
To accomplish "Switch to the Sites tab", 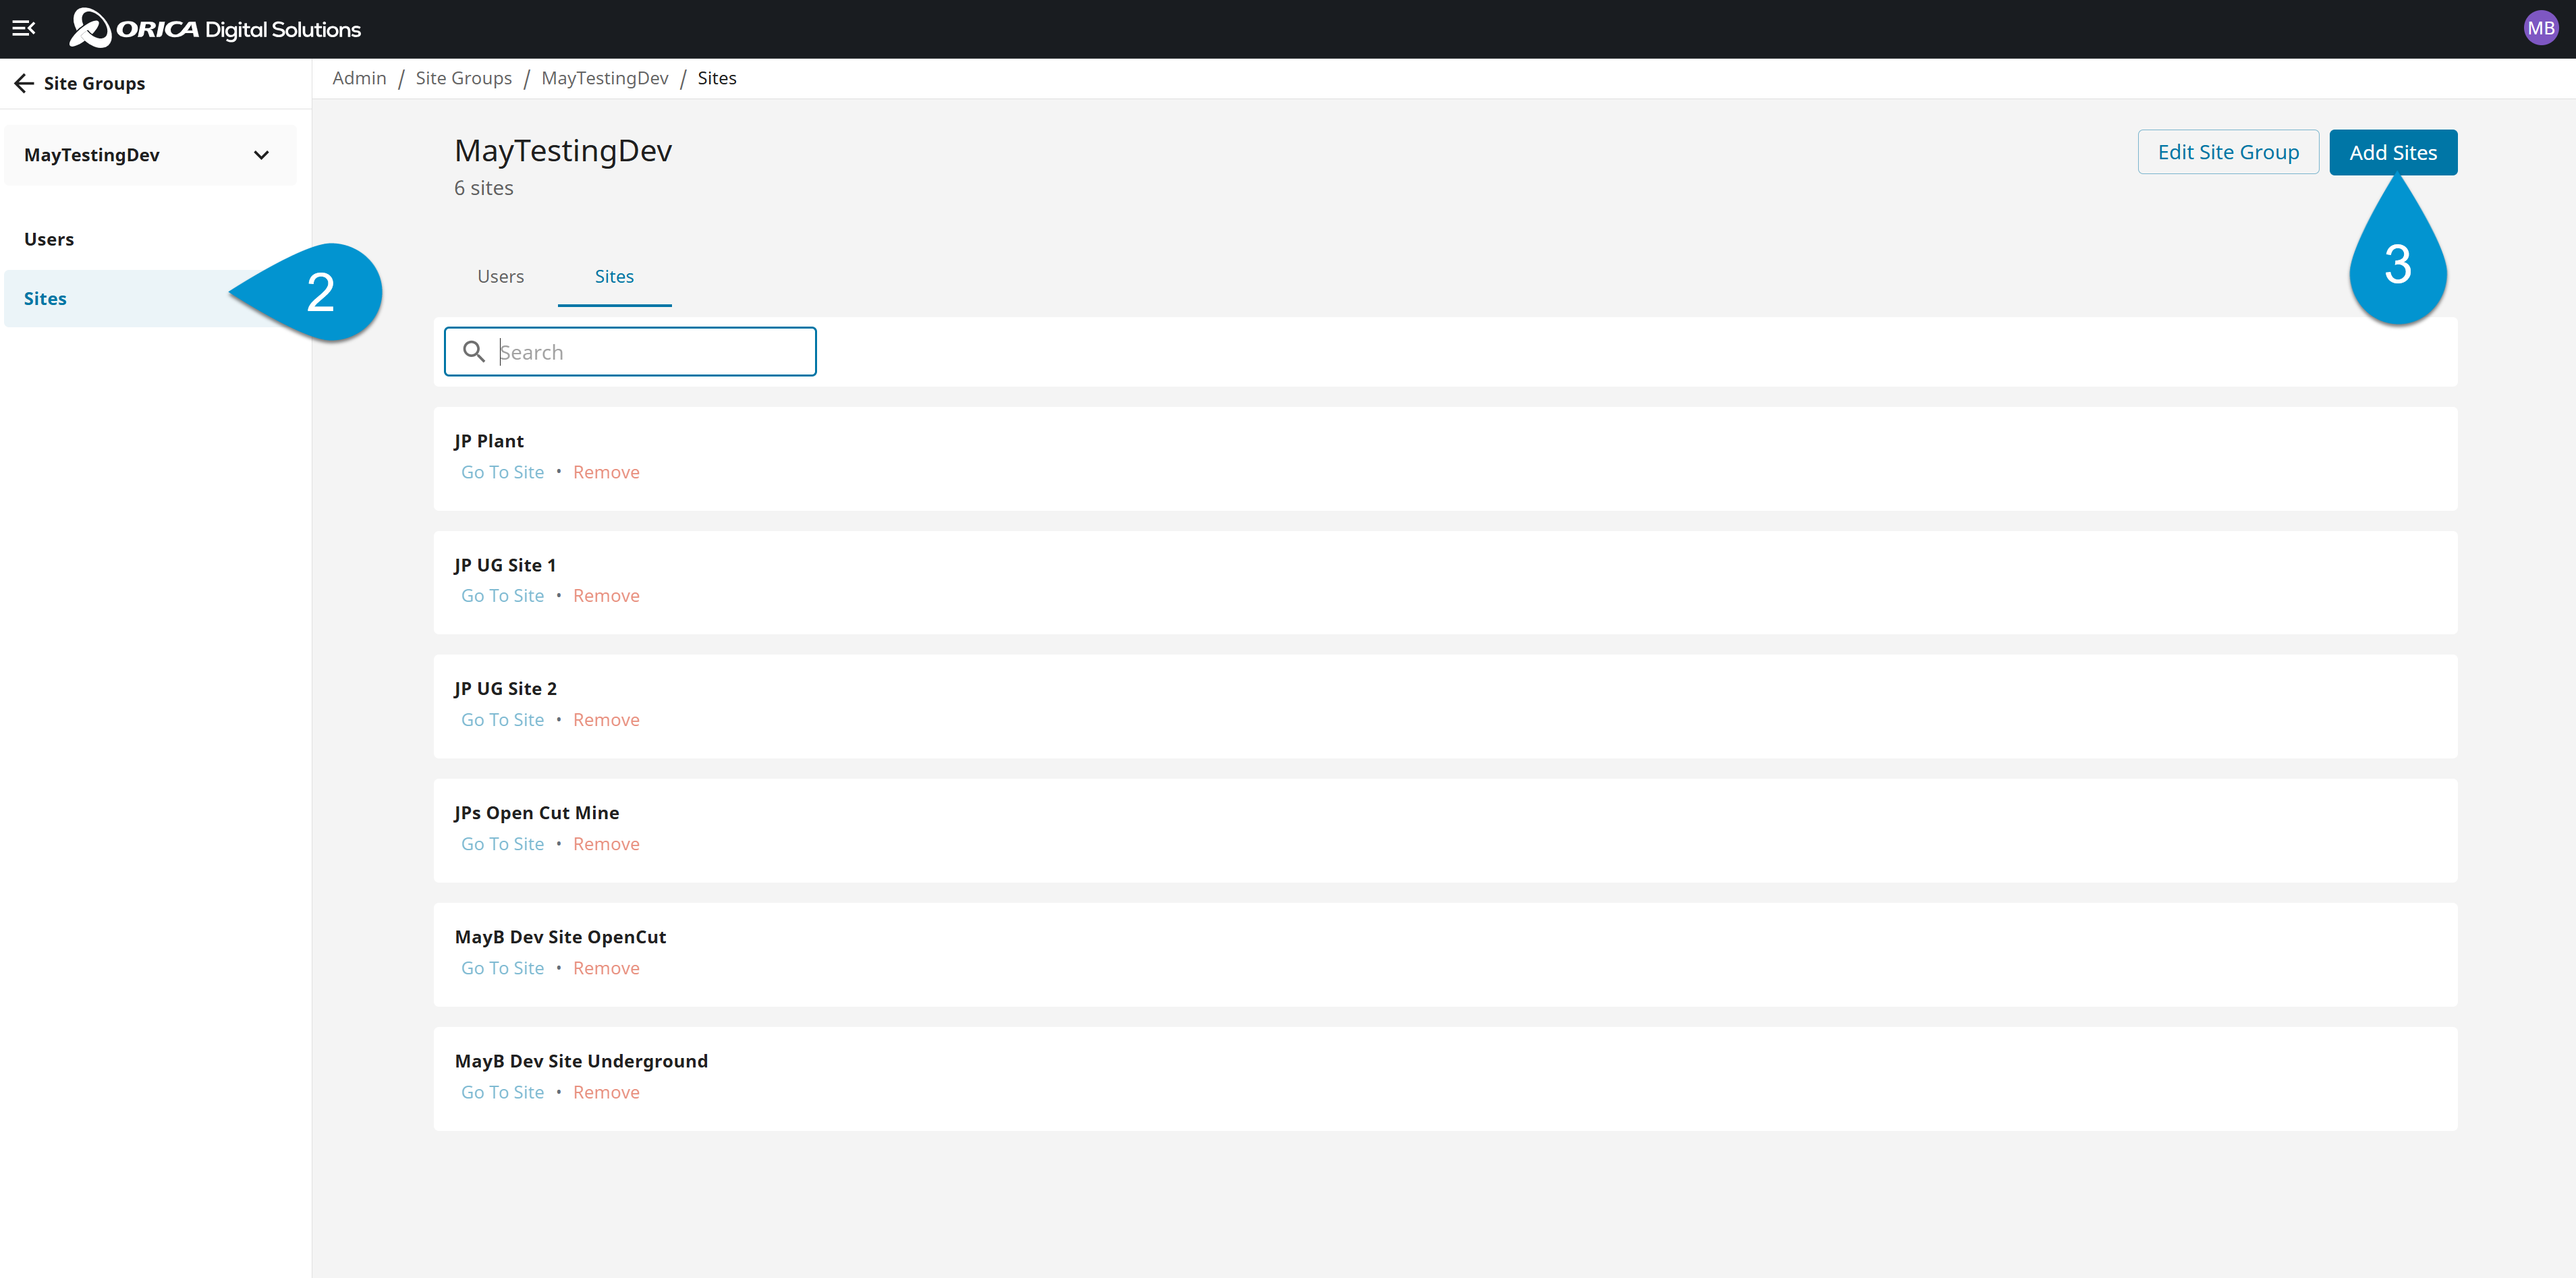I will click(614, 277).
